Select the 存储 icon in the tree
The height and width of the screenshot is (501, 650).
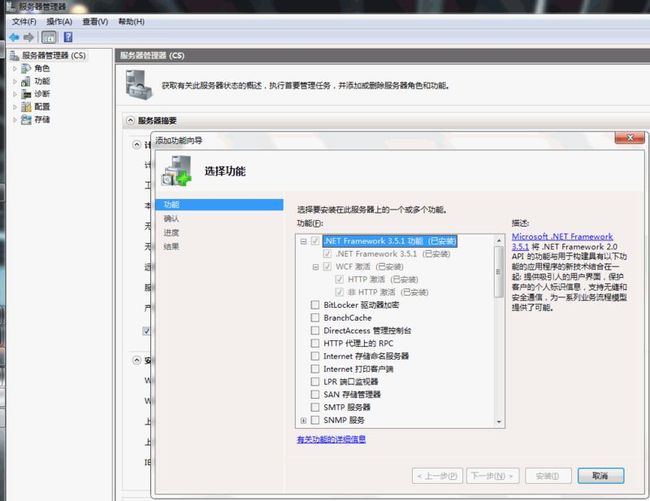[26, 120]
